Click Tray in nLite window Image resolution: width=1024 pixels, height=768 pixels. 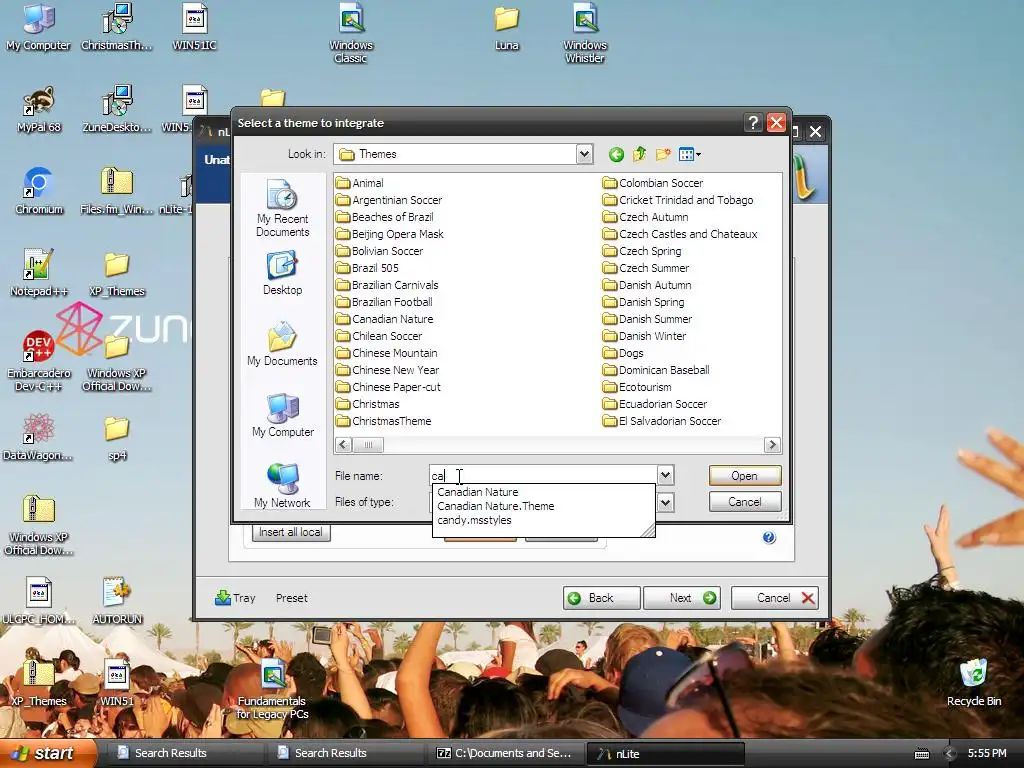tap(235, 598)
